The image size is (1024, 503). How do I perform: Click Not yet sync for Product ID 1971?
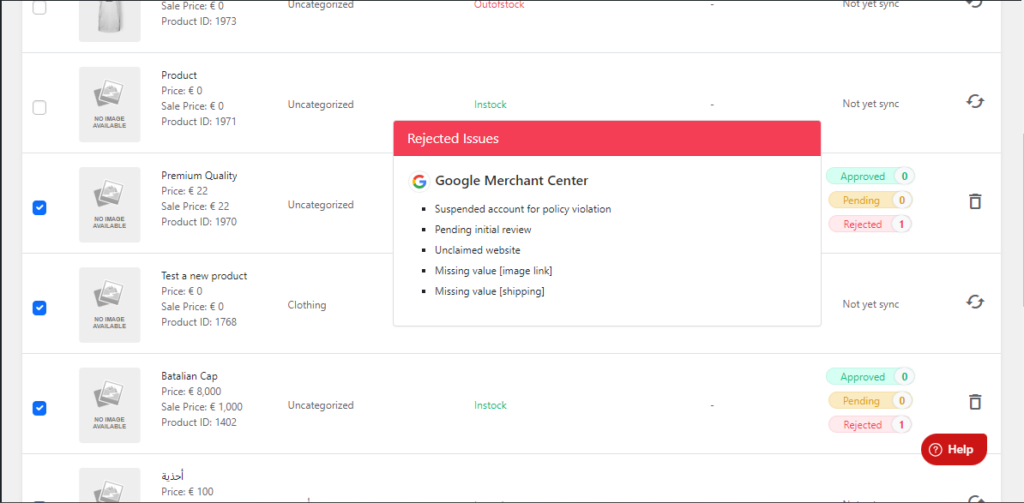(871, 104)
